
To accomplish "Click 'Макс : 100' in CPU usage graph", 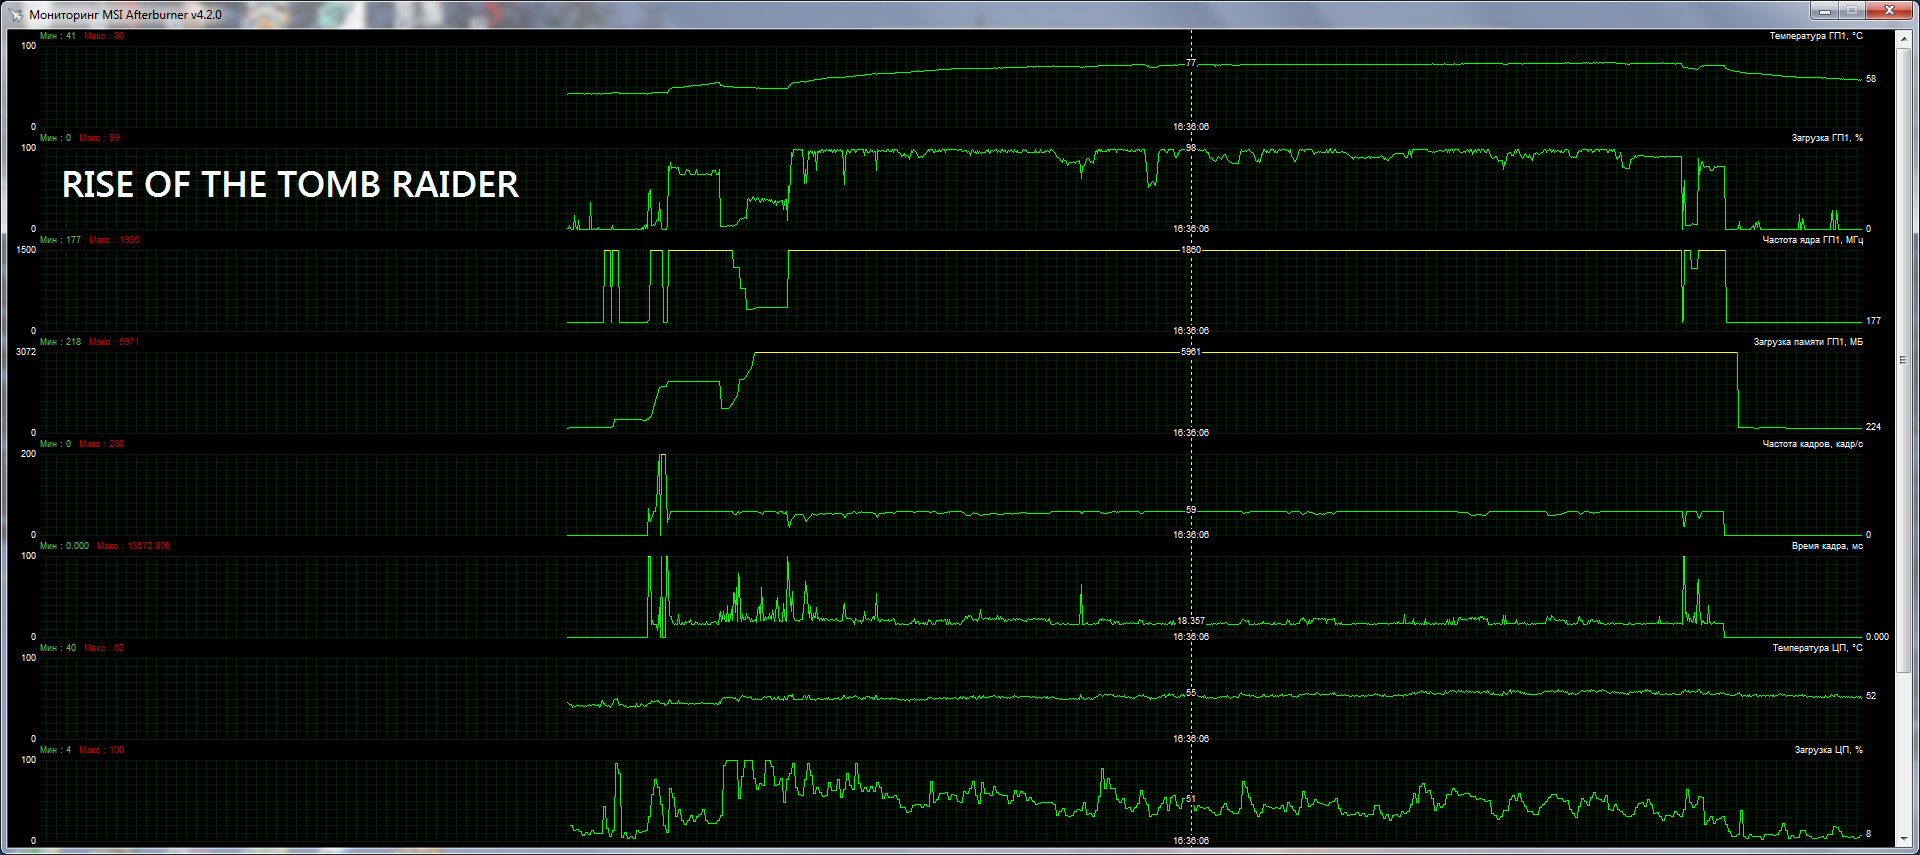I will tap(102, 750).
